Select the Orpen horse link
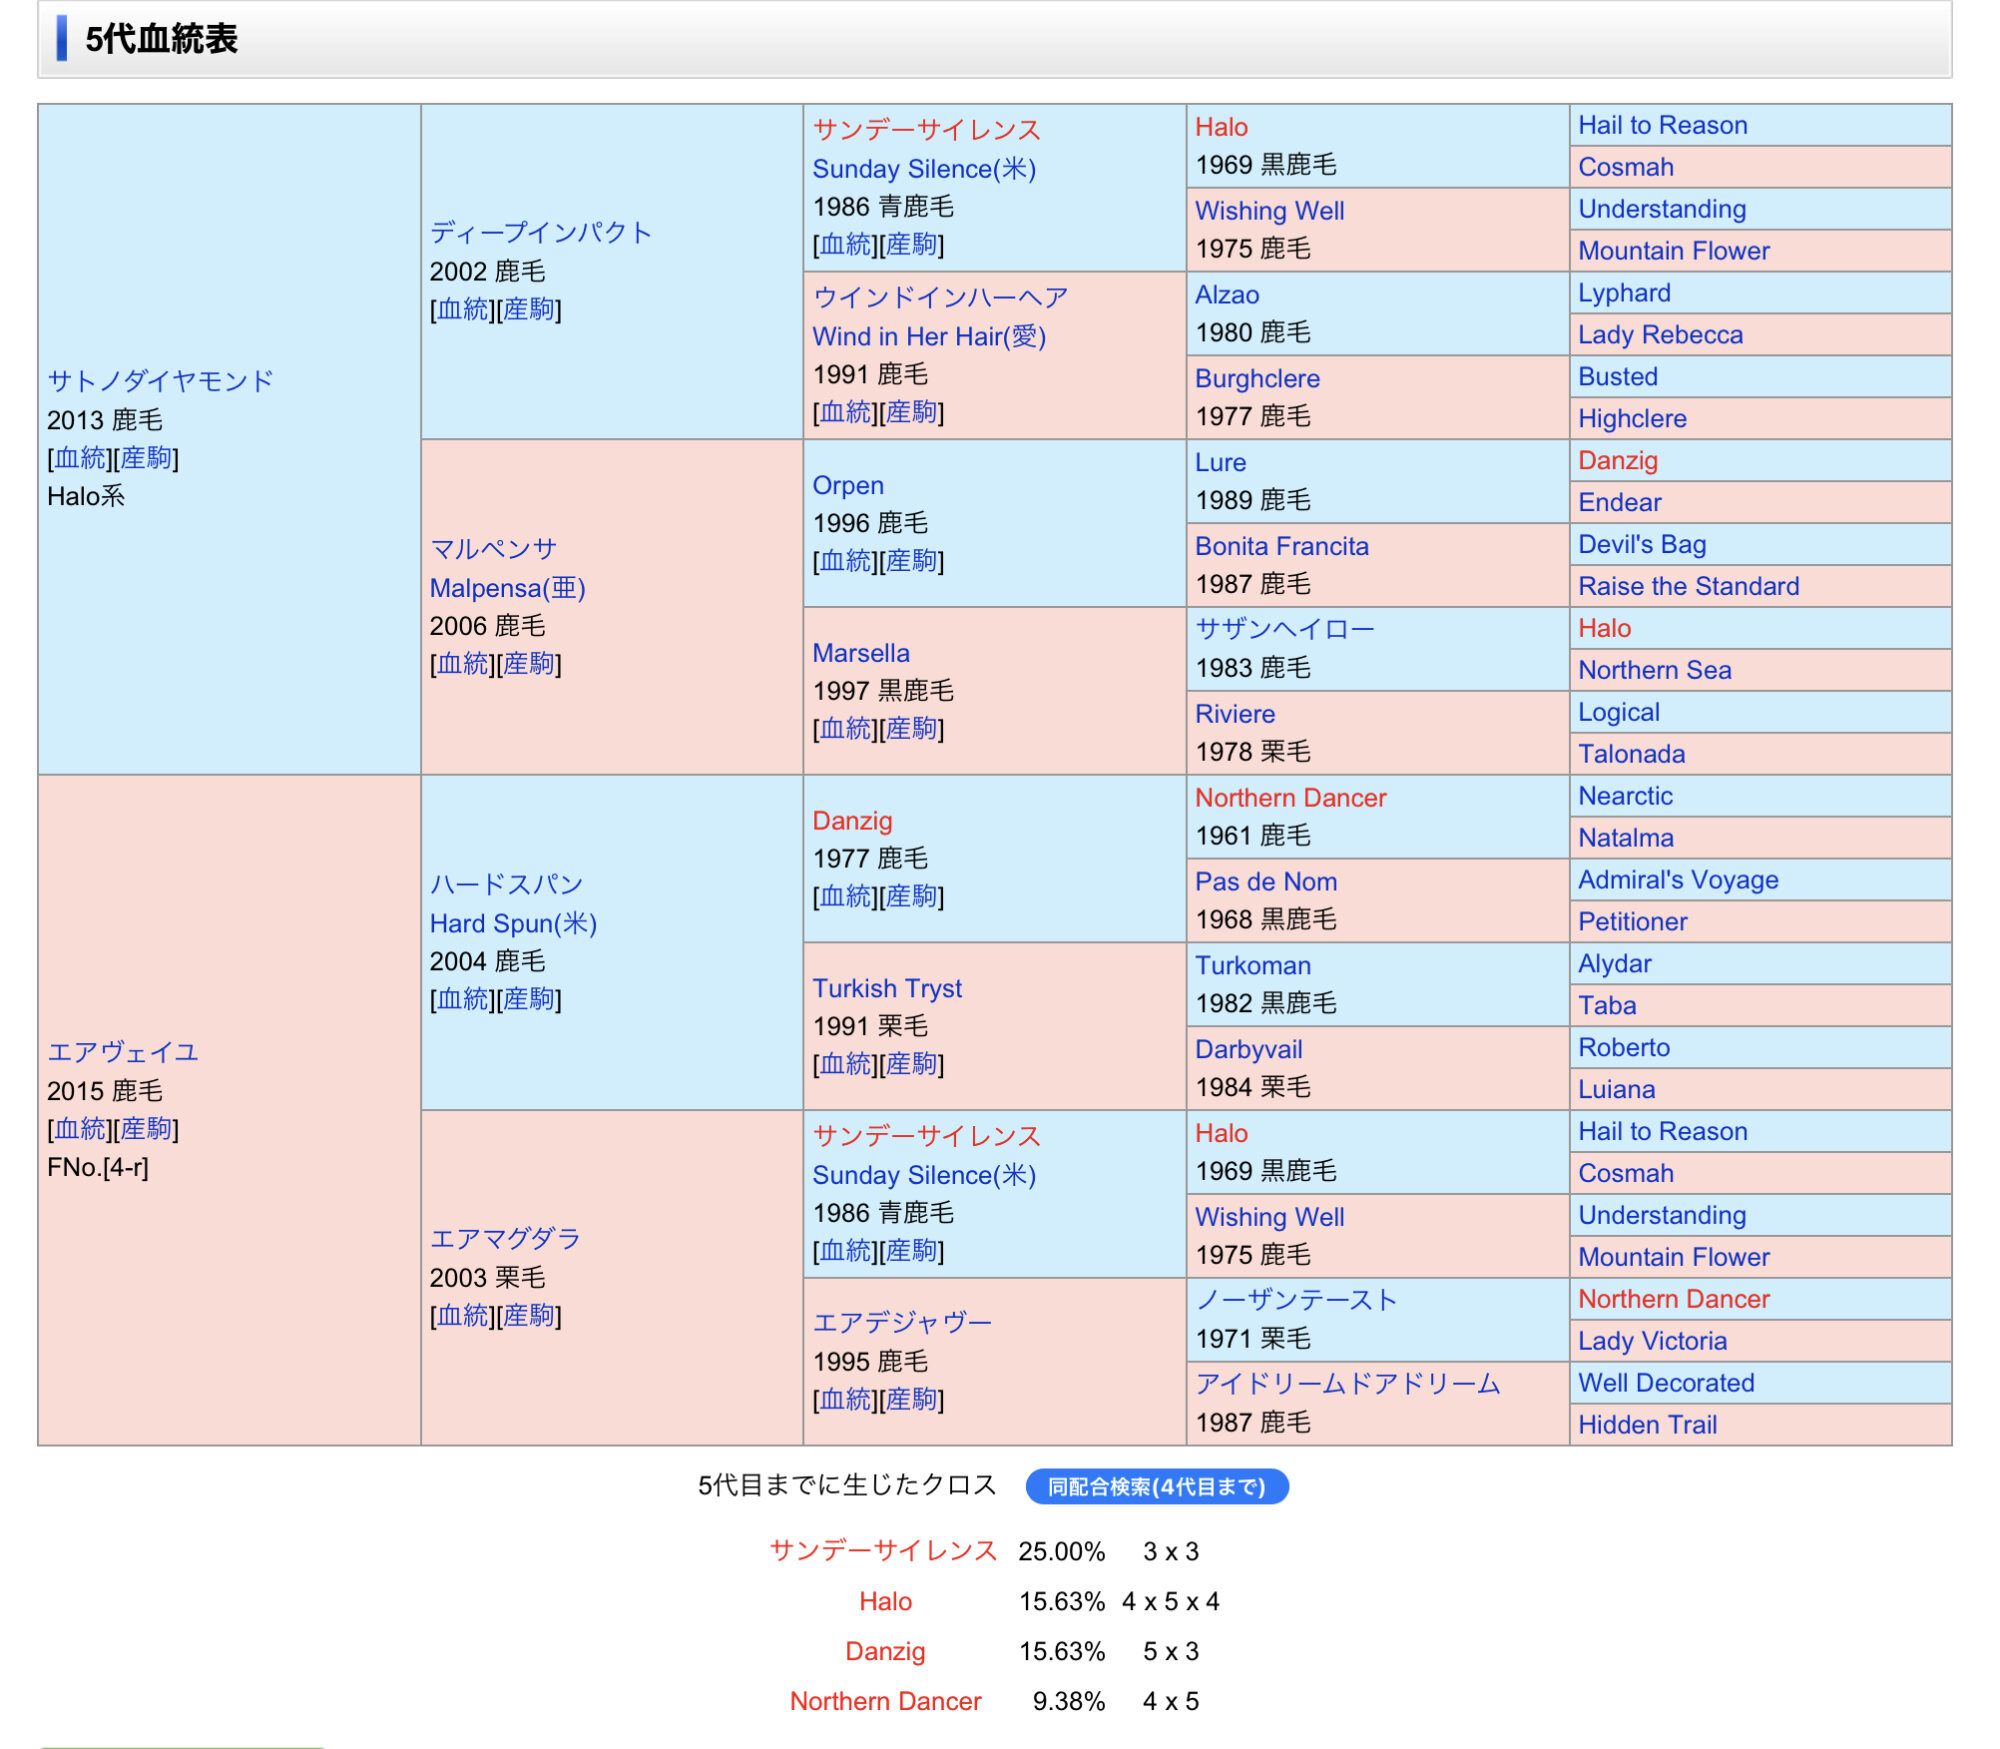Screen dimensions: 2000x1749 tap(847, 485)
